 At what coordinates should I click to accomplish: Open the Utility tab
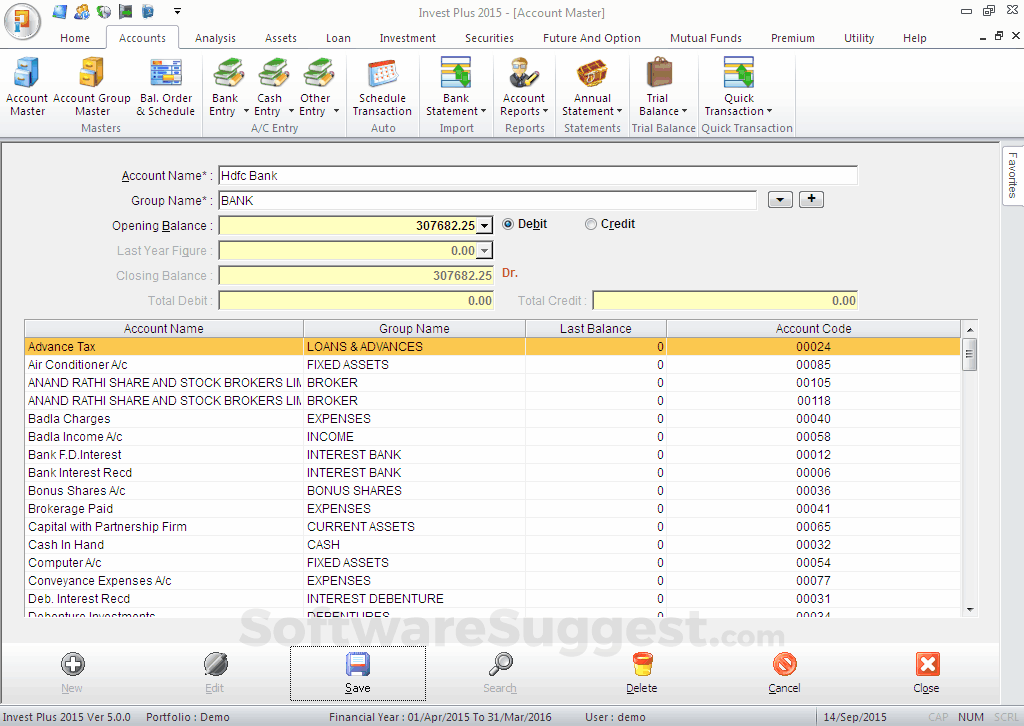click(x=859, y=38)
